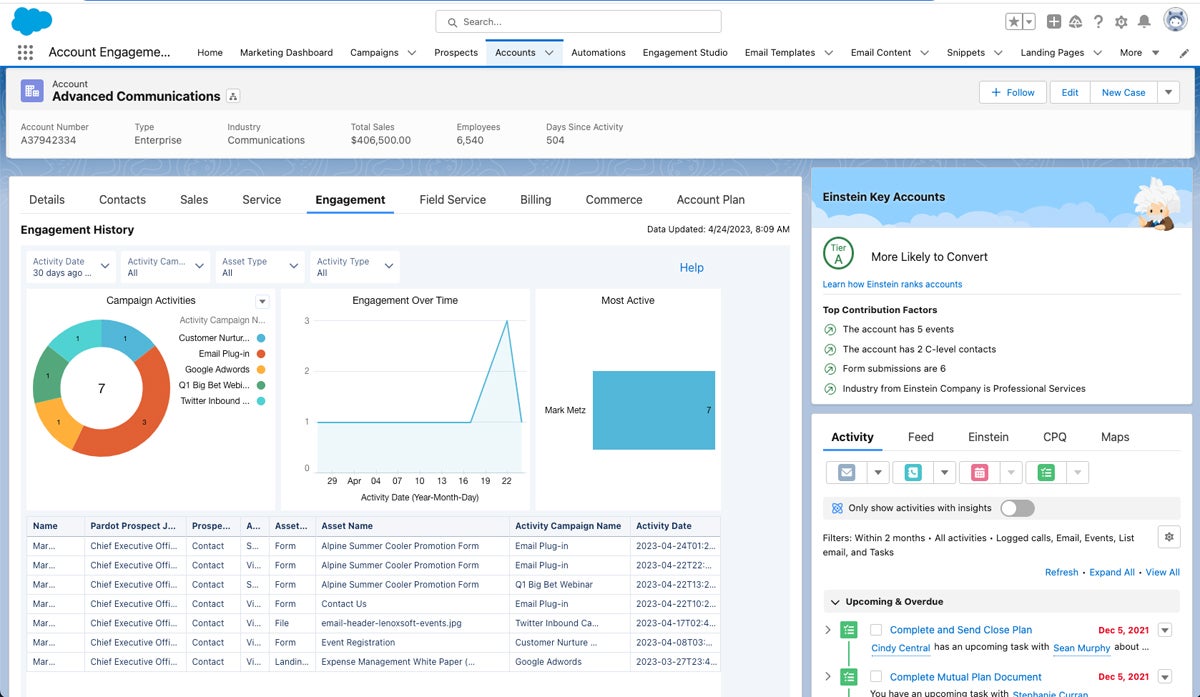The image size is (1200, 697).
Task: Open the Asset Type filter dropdown
Action: tap(260, 267)
